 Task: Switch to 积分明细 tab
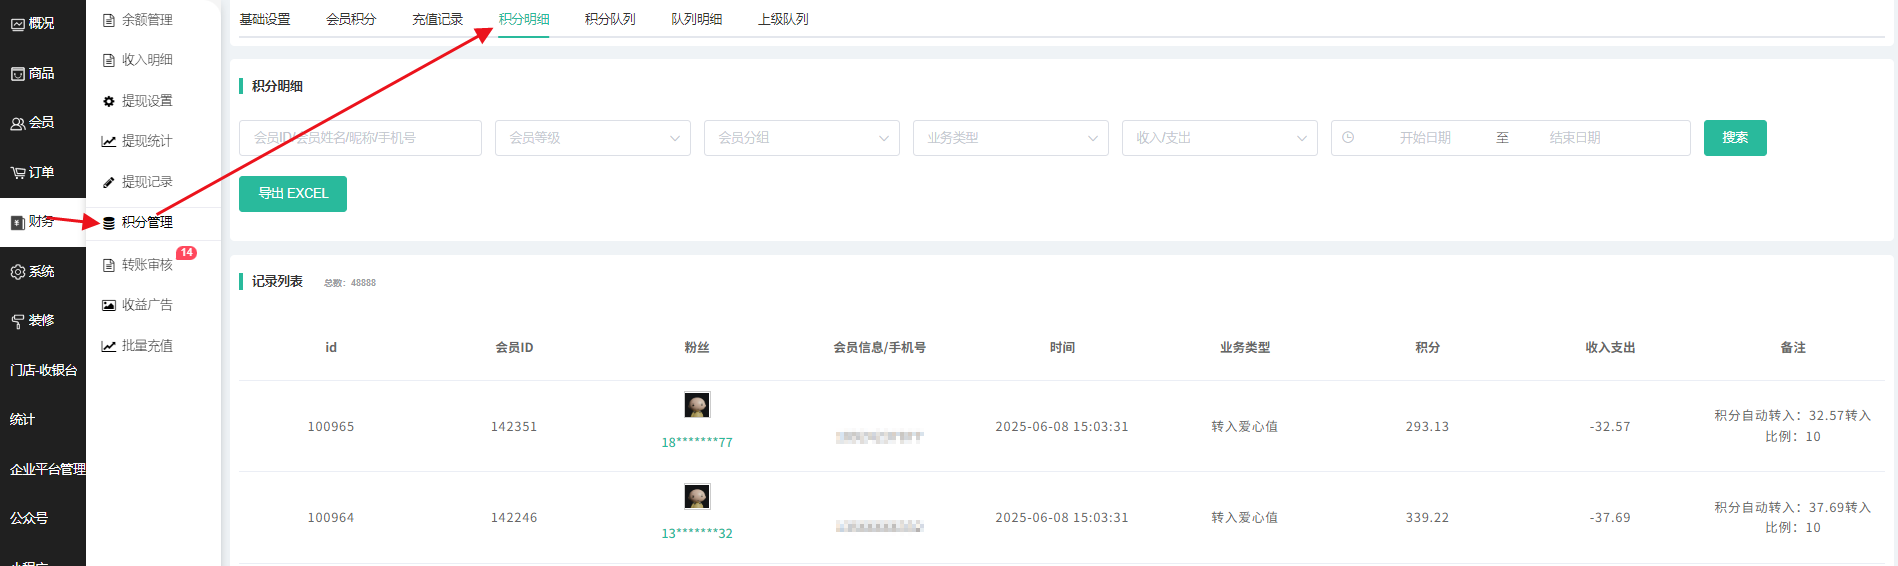coord(524,19)
